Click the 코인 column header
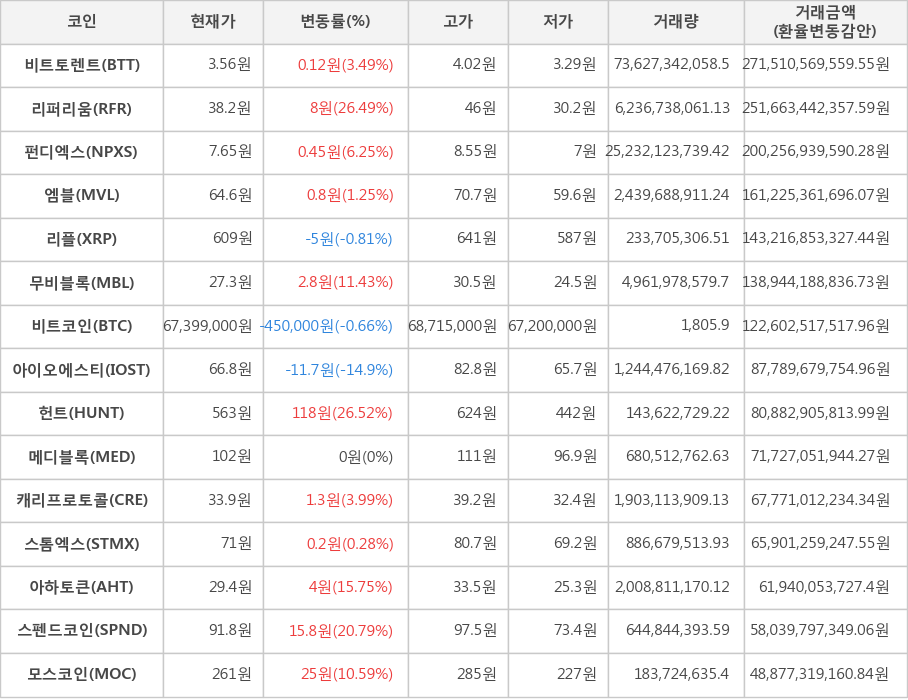 click(82, 22)
